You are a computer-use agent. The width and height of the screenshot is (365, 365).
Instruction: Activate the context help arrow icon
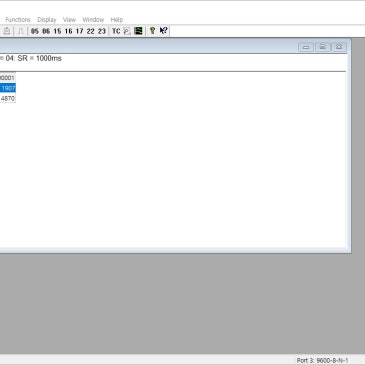tap(163, 31)
